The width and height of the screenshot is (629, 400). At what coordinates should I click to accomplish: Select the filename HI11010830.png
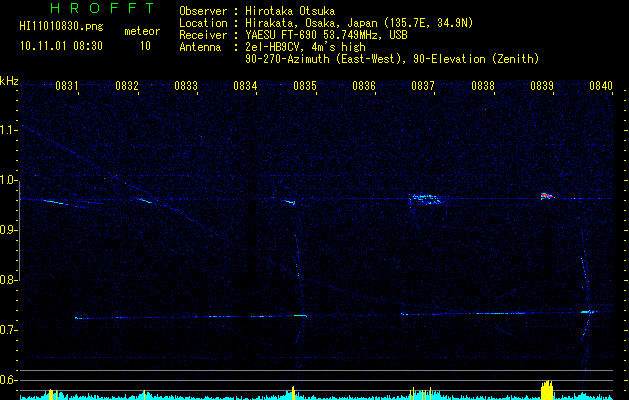[x=61, y=27]
